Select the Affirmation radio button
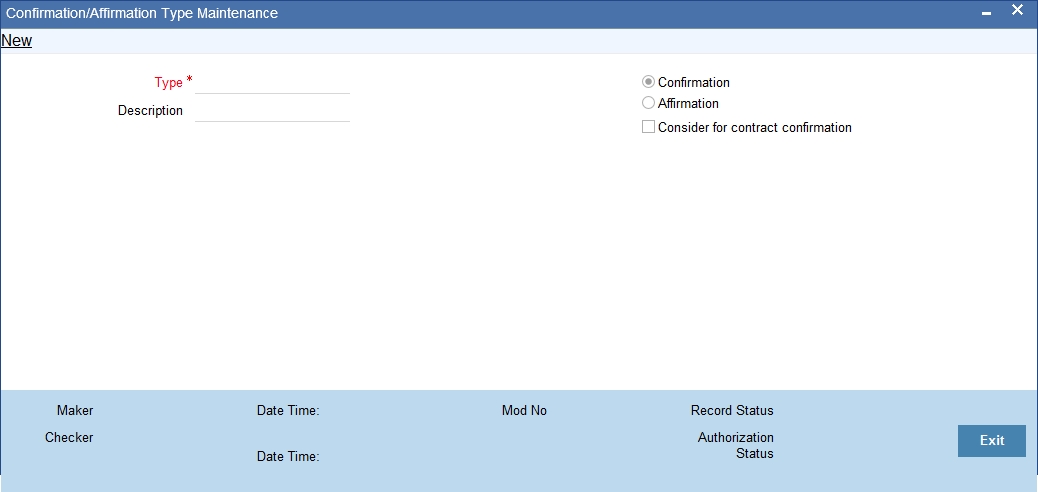The image size is (1038, 492). tap(648, 103)
